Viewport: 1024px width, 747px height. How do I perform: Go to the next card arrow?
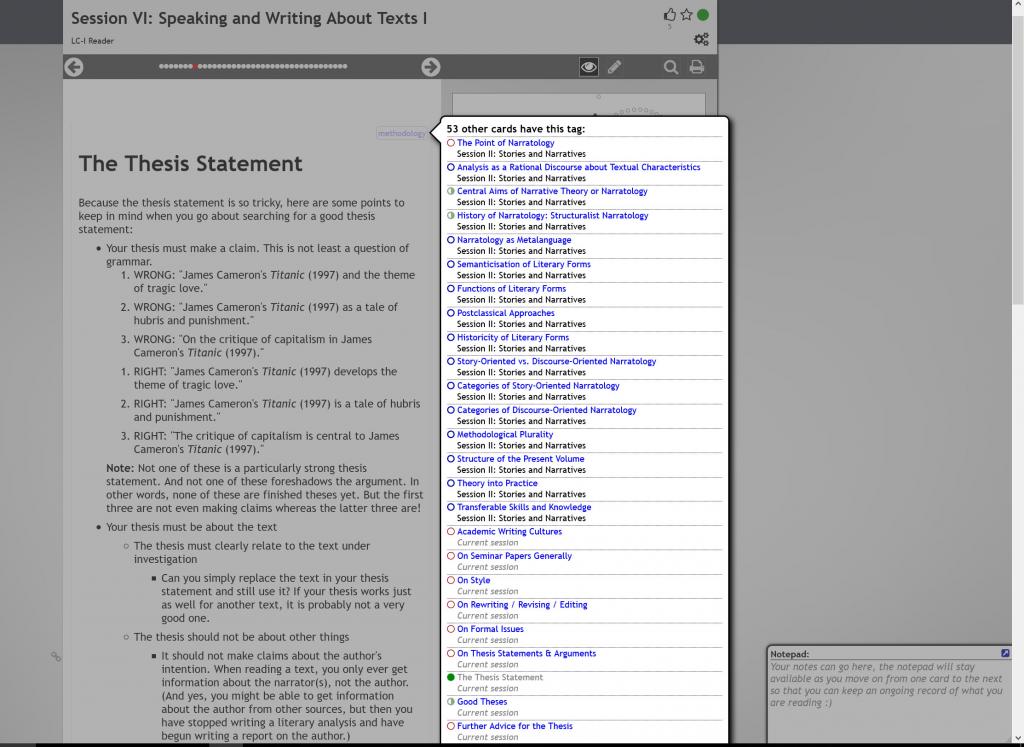tap(430, 67)
